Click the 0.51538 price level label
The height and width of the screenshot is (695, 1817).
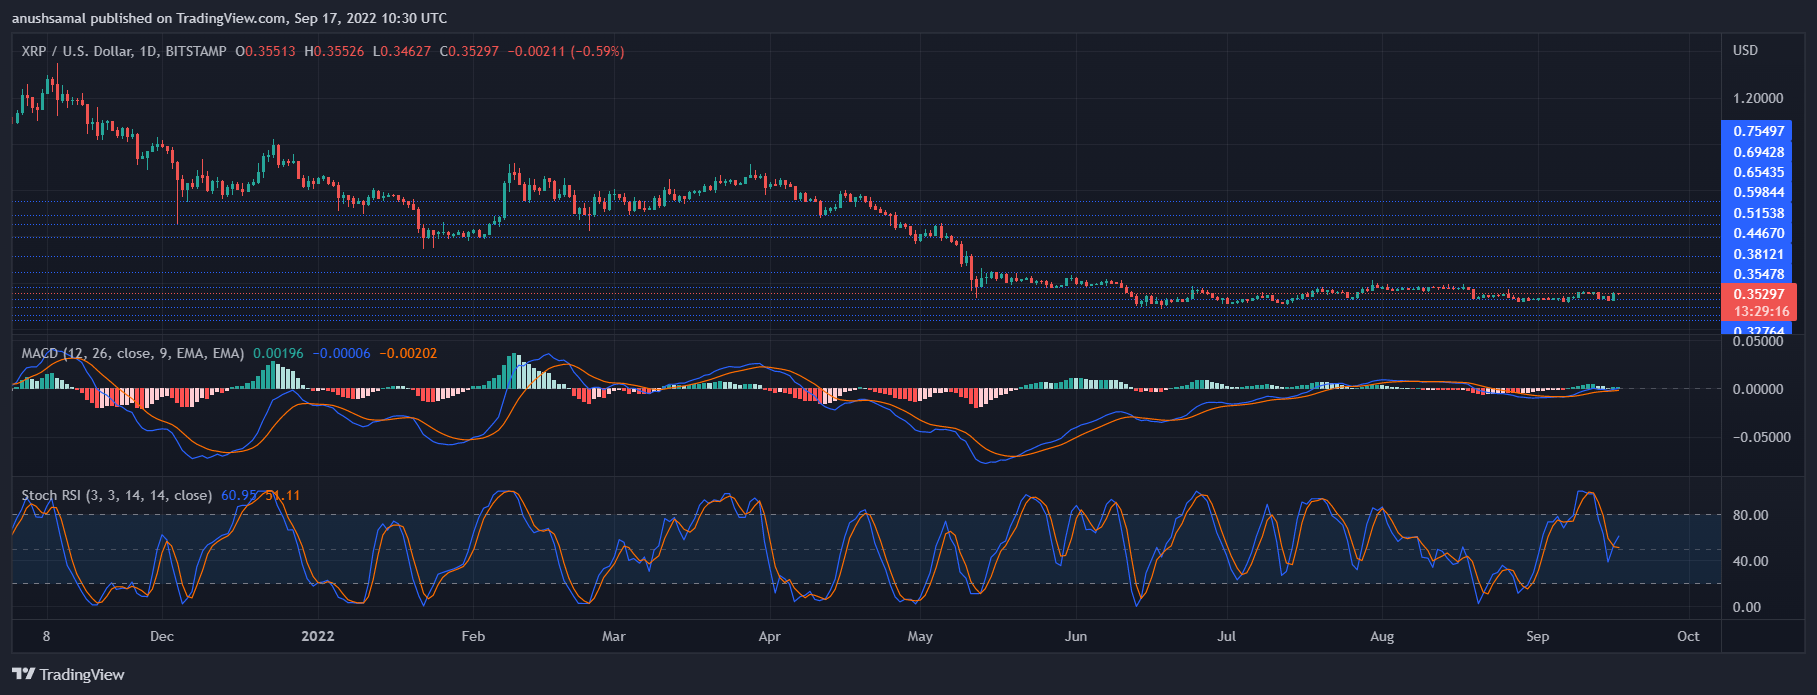1758,213
